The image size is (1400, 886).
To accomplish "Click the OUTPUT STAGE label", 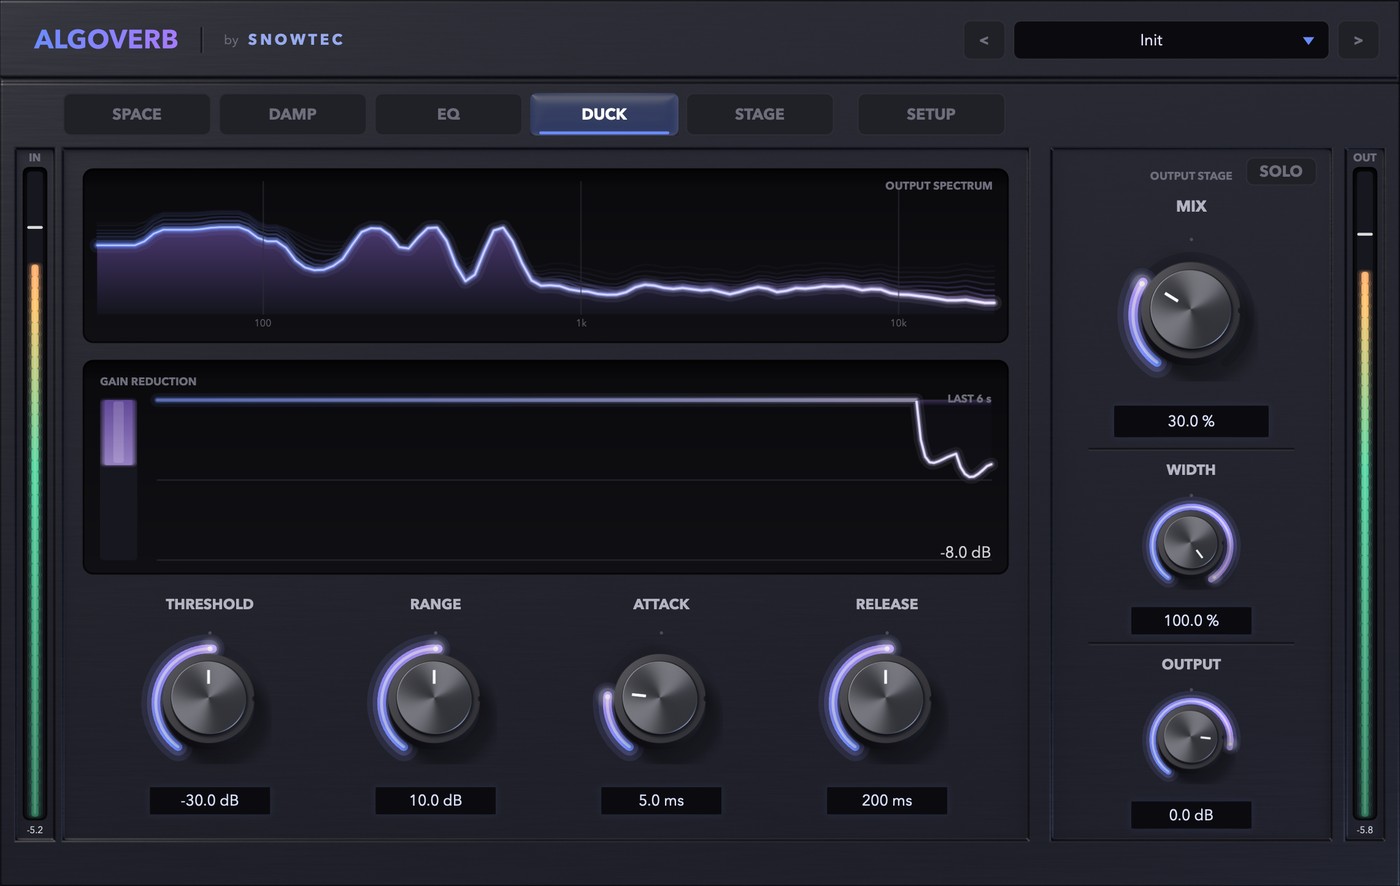I will pyautogui.click(x=1190, y=176).
